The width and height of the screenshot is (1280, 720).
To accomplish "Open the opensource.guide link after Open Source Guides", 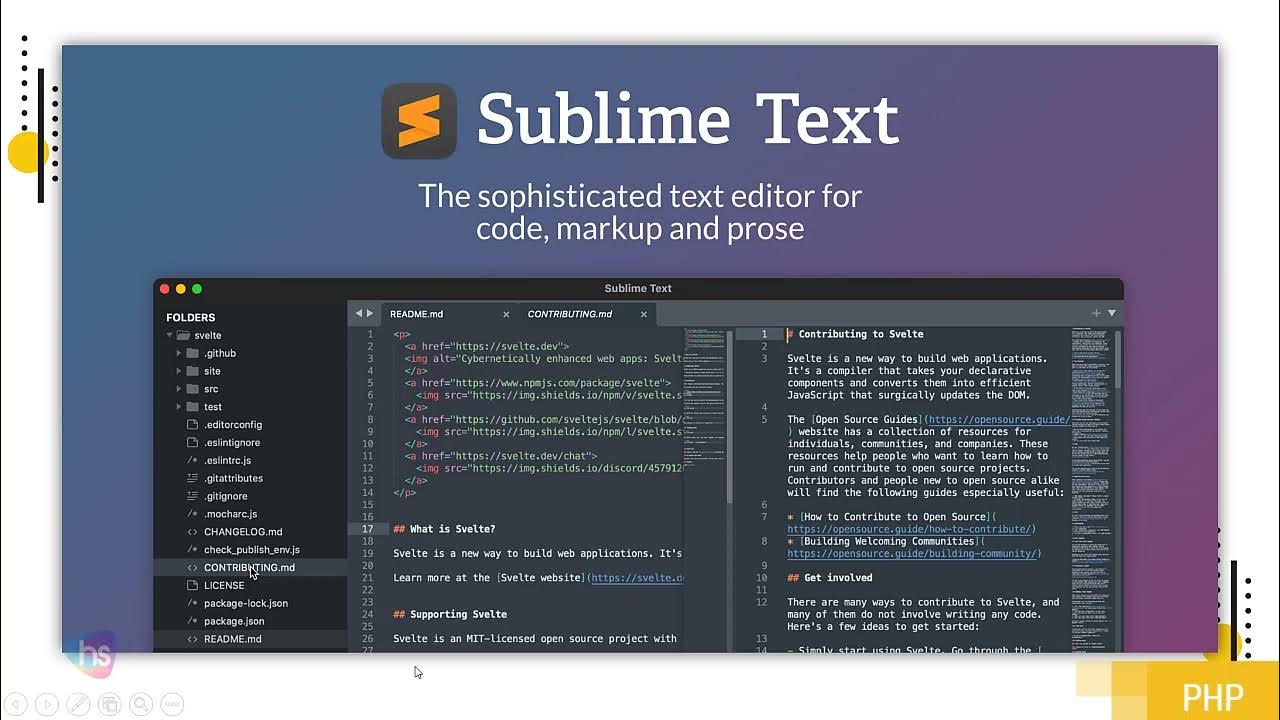I will point(997,420).
